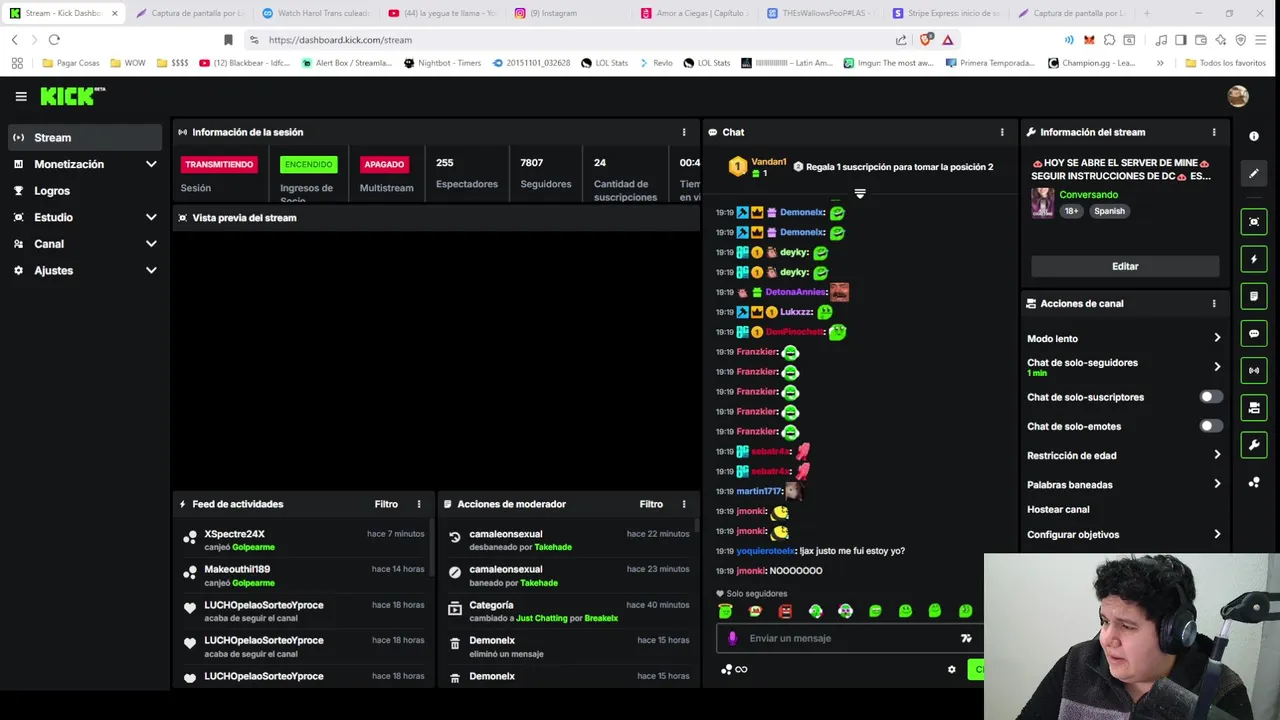Viewport: 1280px width, 720px height.
Task: Toggle the stream preview widget icon
Action: [1254, 222]
